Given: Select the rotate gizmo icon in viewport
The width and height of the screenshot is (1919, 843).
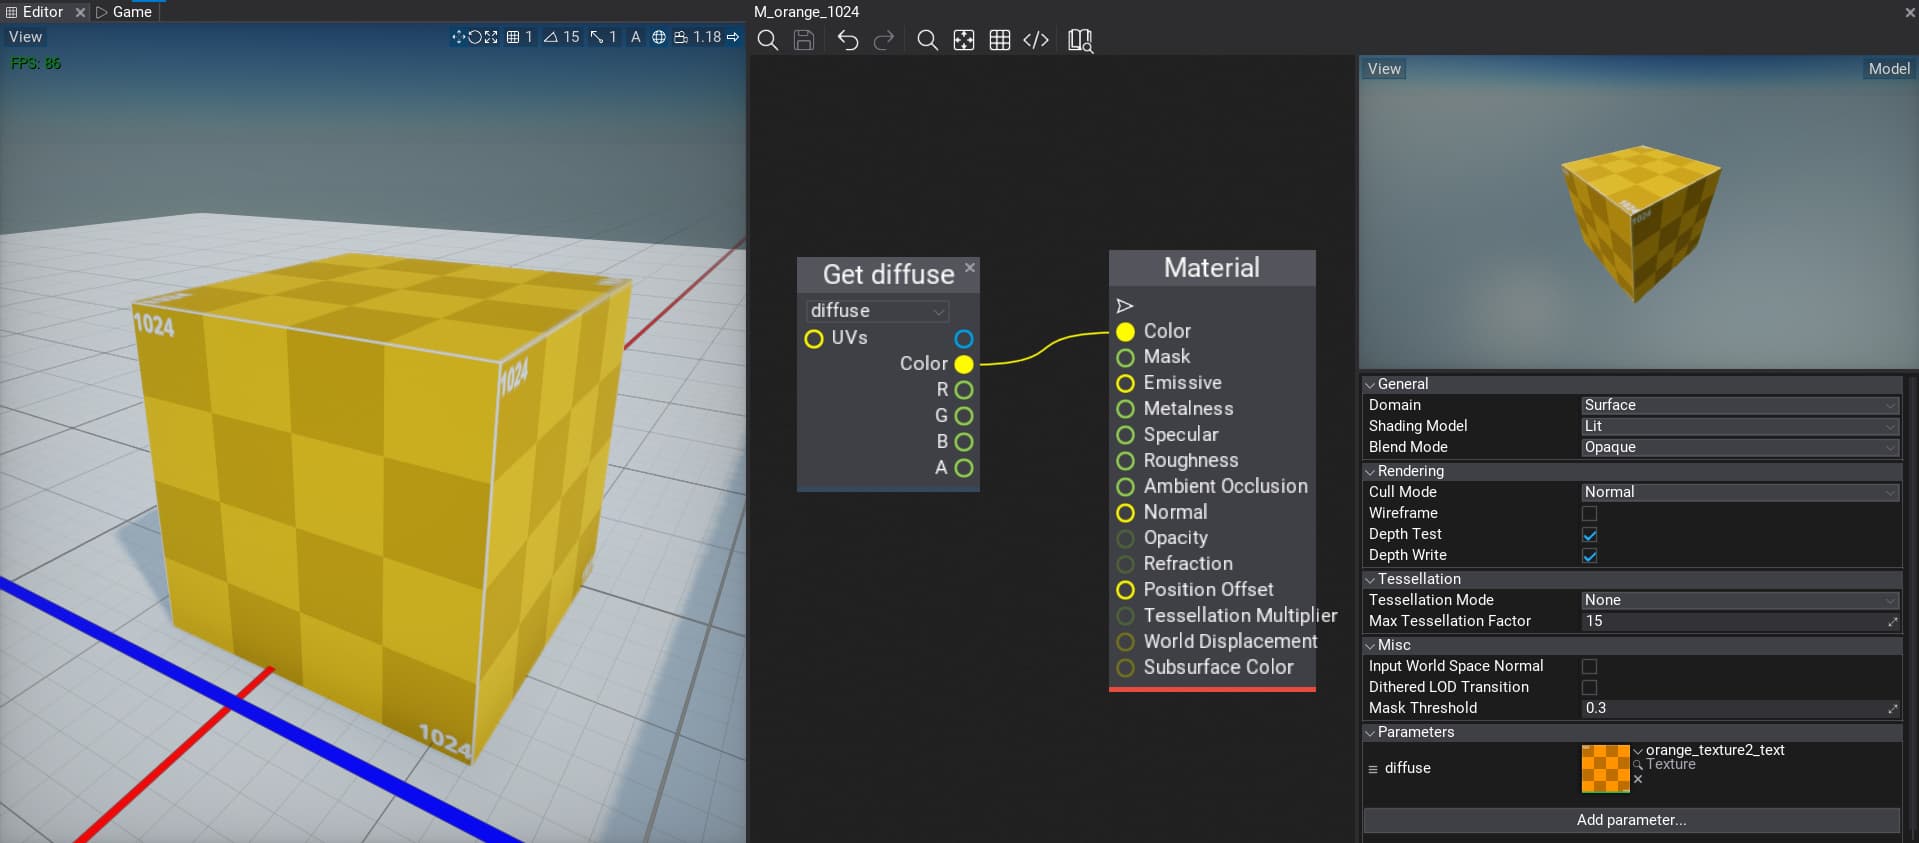Looking at the screenshot, I should (474, 37).
